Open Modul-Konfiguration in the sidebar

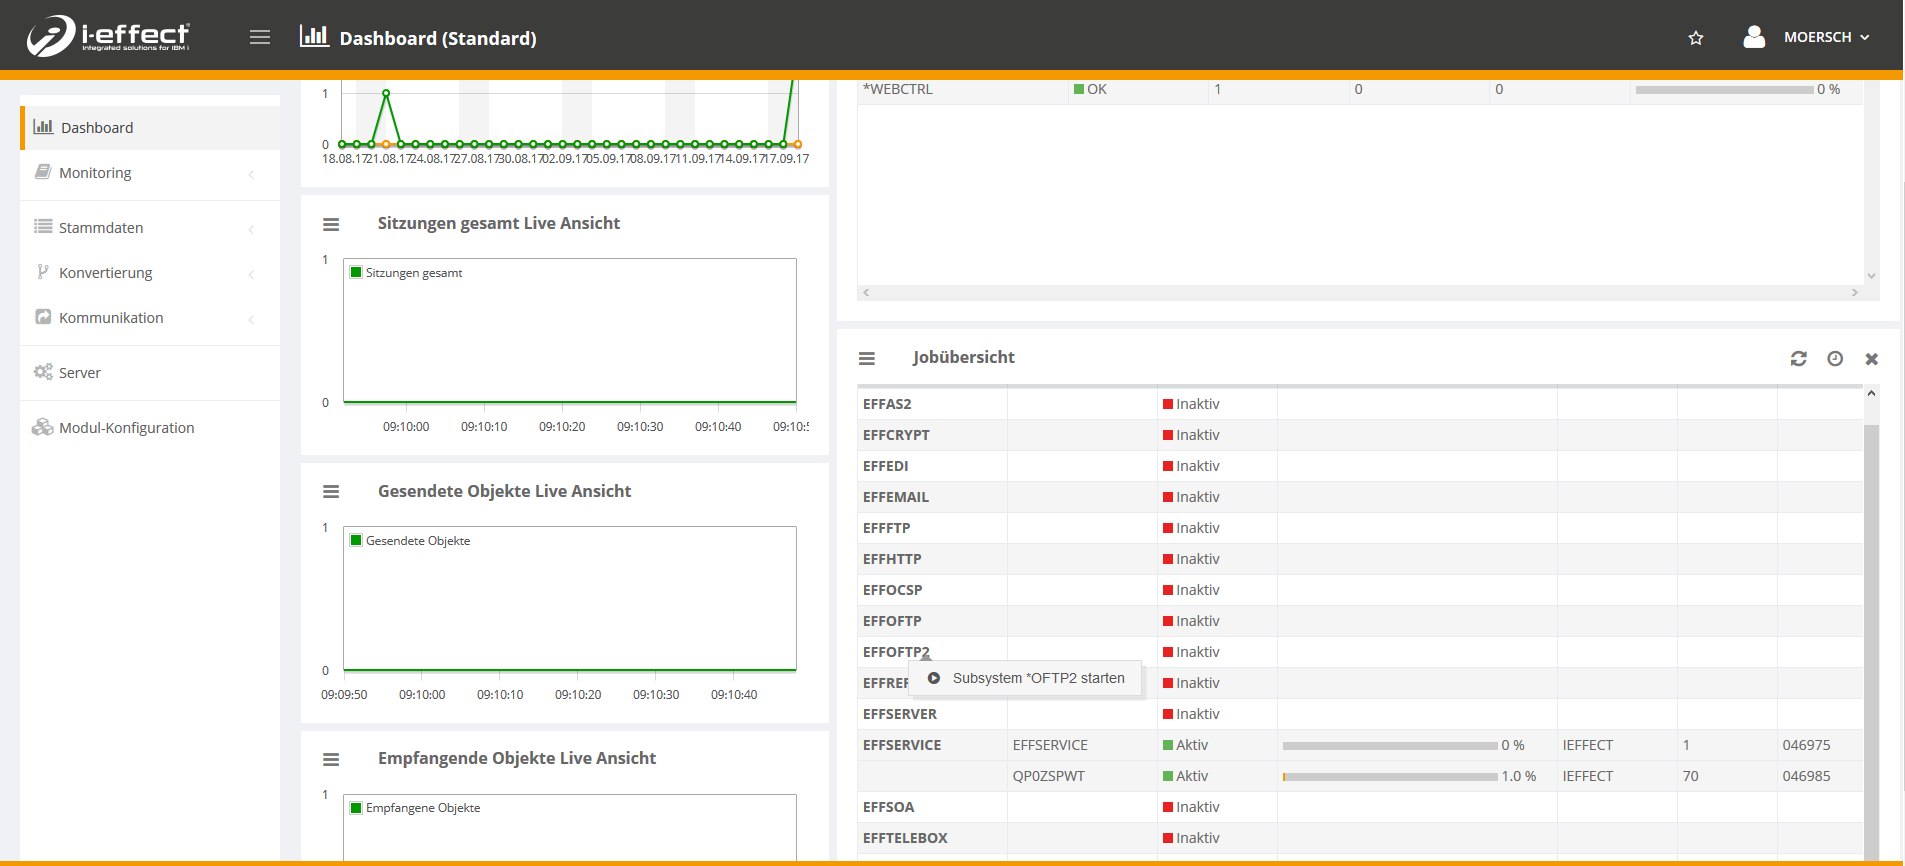pyautogui.click(x=126, y=428)
